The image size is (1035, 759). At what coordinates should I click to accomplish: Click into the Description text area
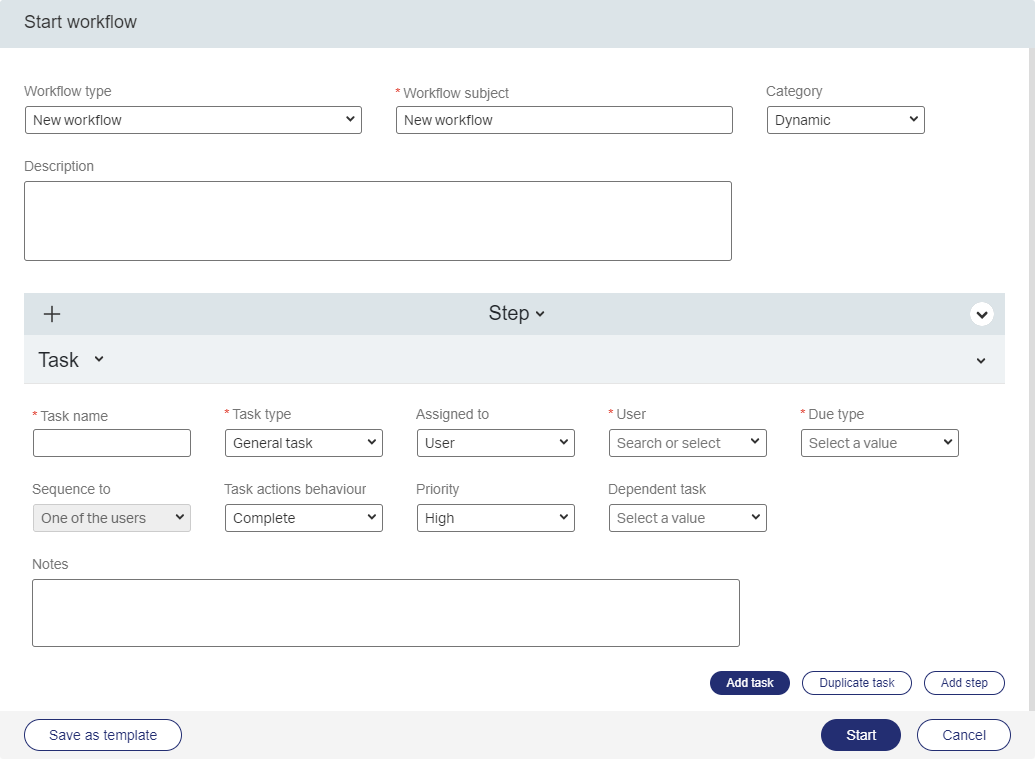click(x=378, y=221)
